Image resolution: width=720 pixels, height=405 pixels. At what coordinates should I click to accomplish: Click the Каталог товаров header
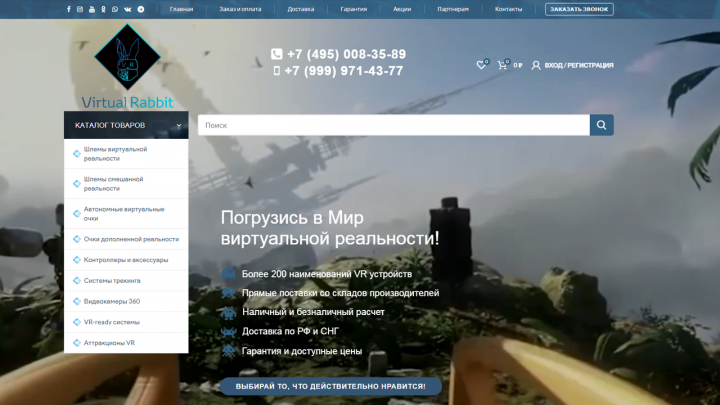(126, 125)
